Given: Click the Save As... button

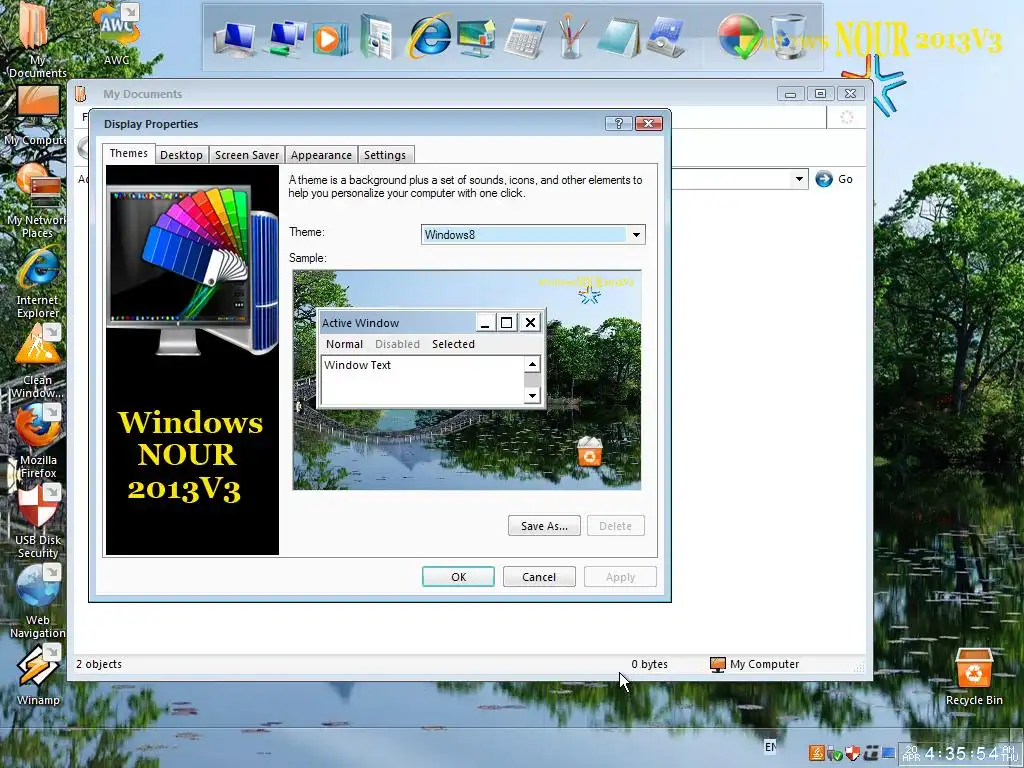Looking at the screenshot, I should tap(544, 526).
